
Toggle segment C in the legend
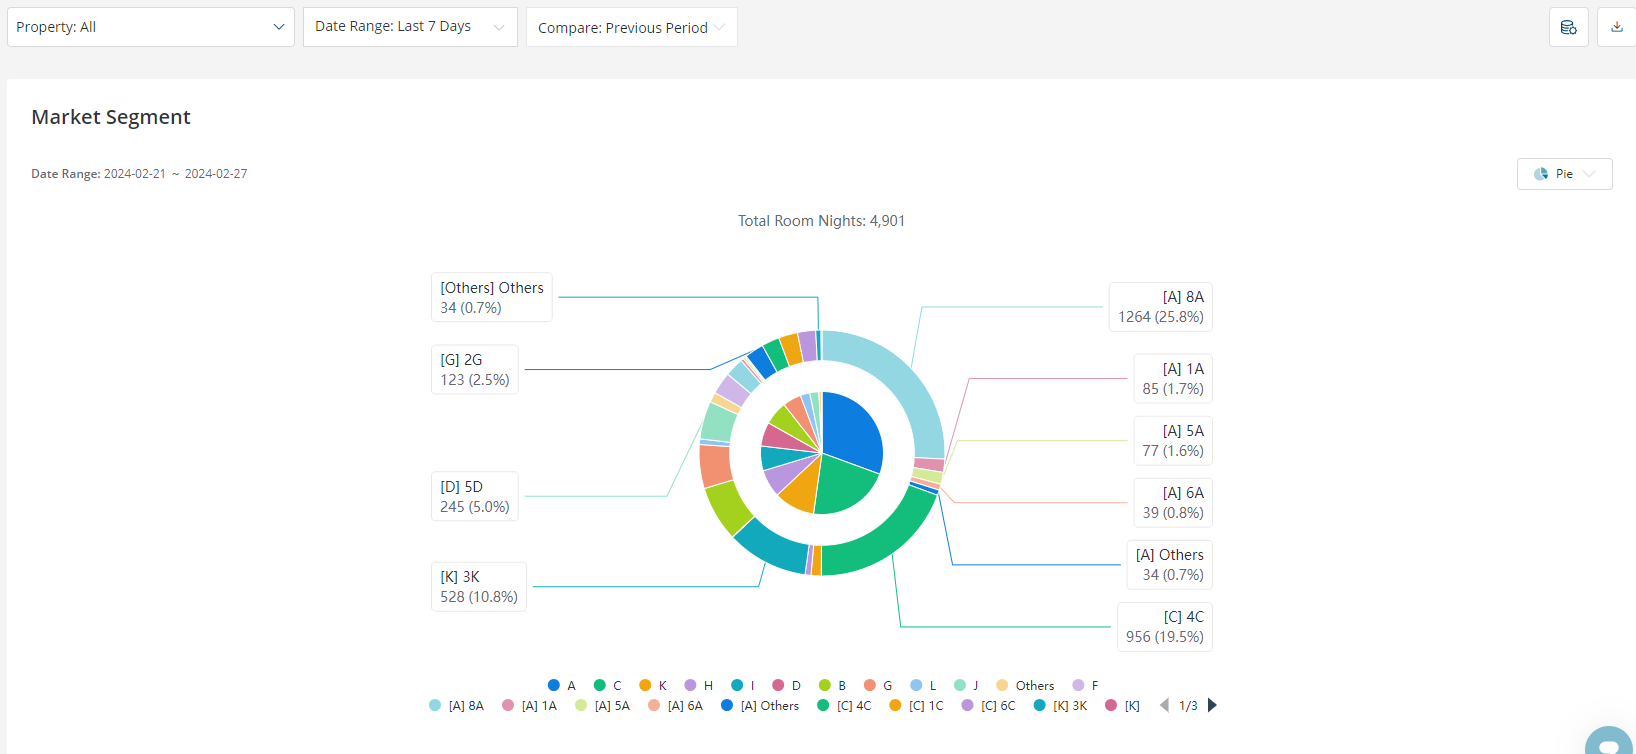point(608,685)
